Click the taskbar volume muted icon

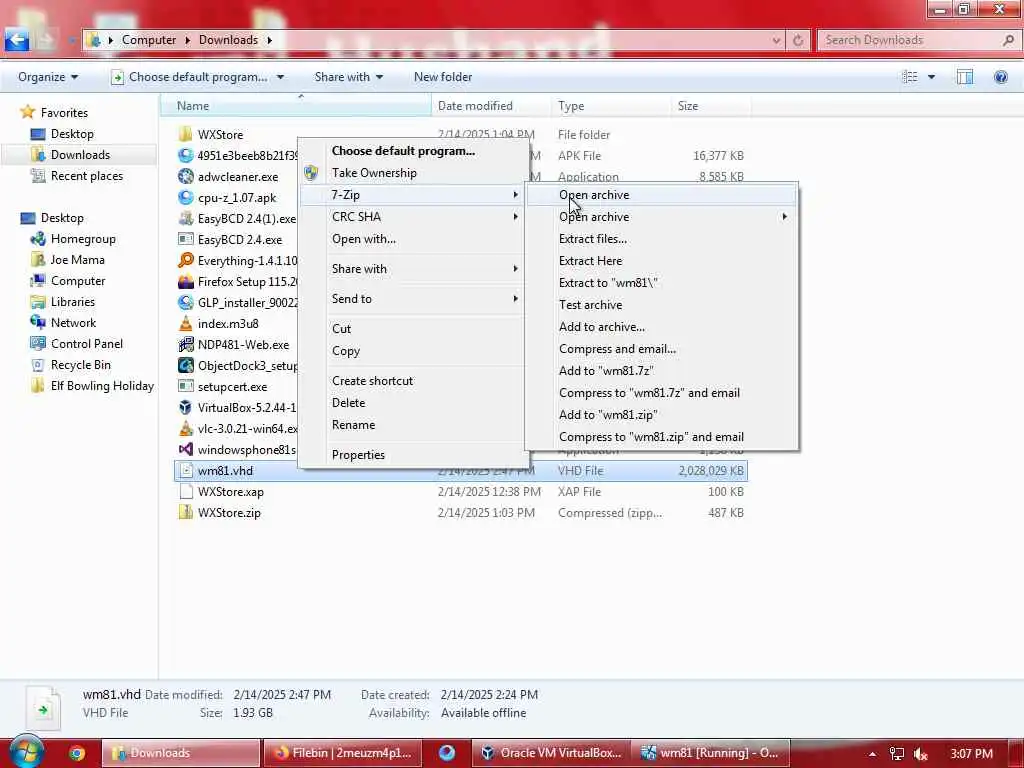pyautogui.click(x=921, y=754)
